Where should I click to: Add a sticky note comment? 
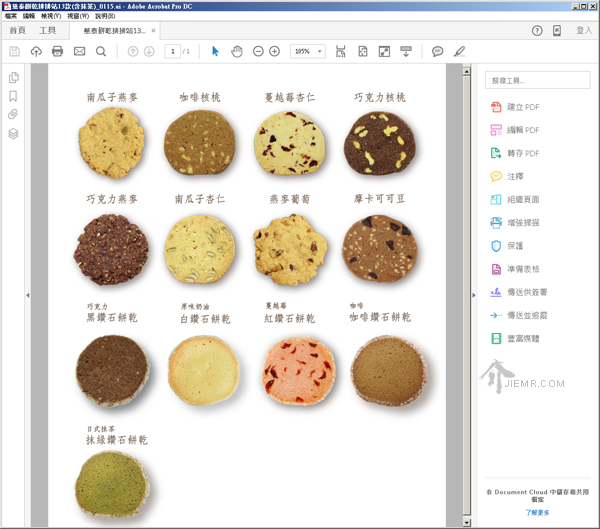click(x=437, y=51)
